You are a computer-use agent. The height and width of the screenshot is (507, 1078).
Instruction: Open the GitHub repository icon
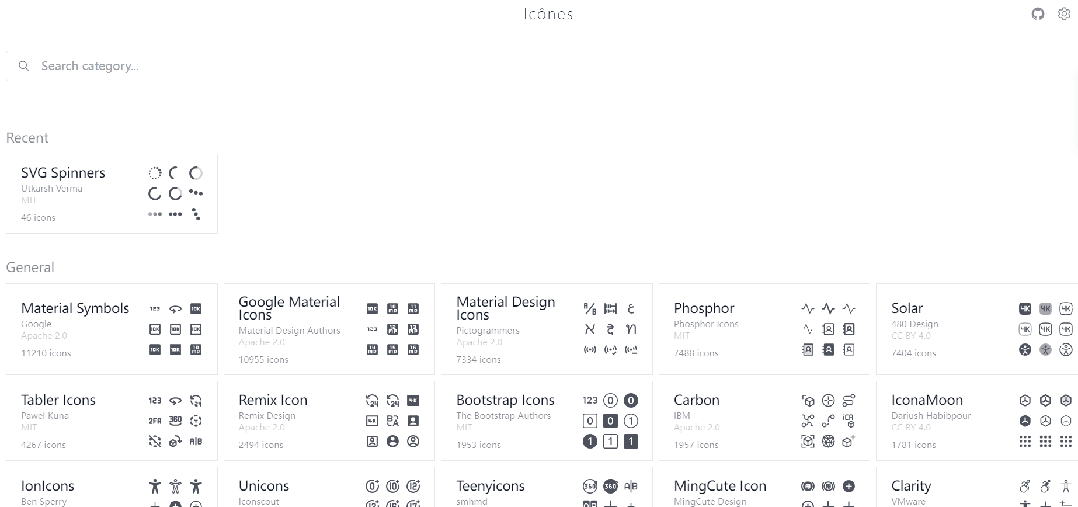[x=1038, y=14]
